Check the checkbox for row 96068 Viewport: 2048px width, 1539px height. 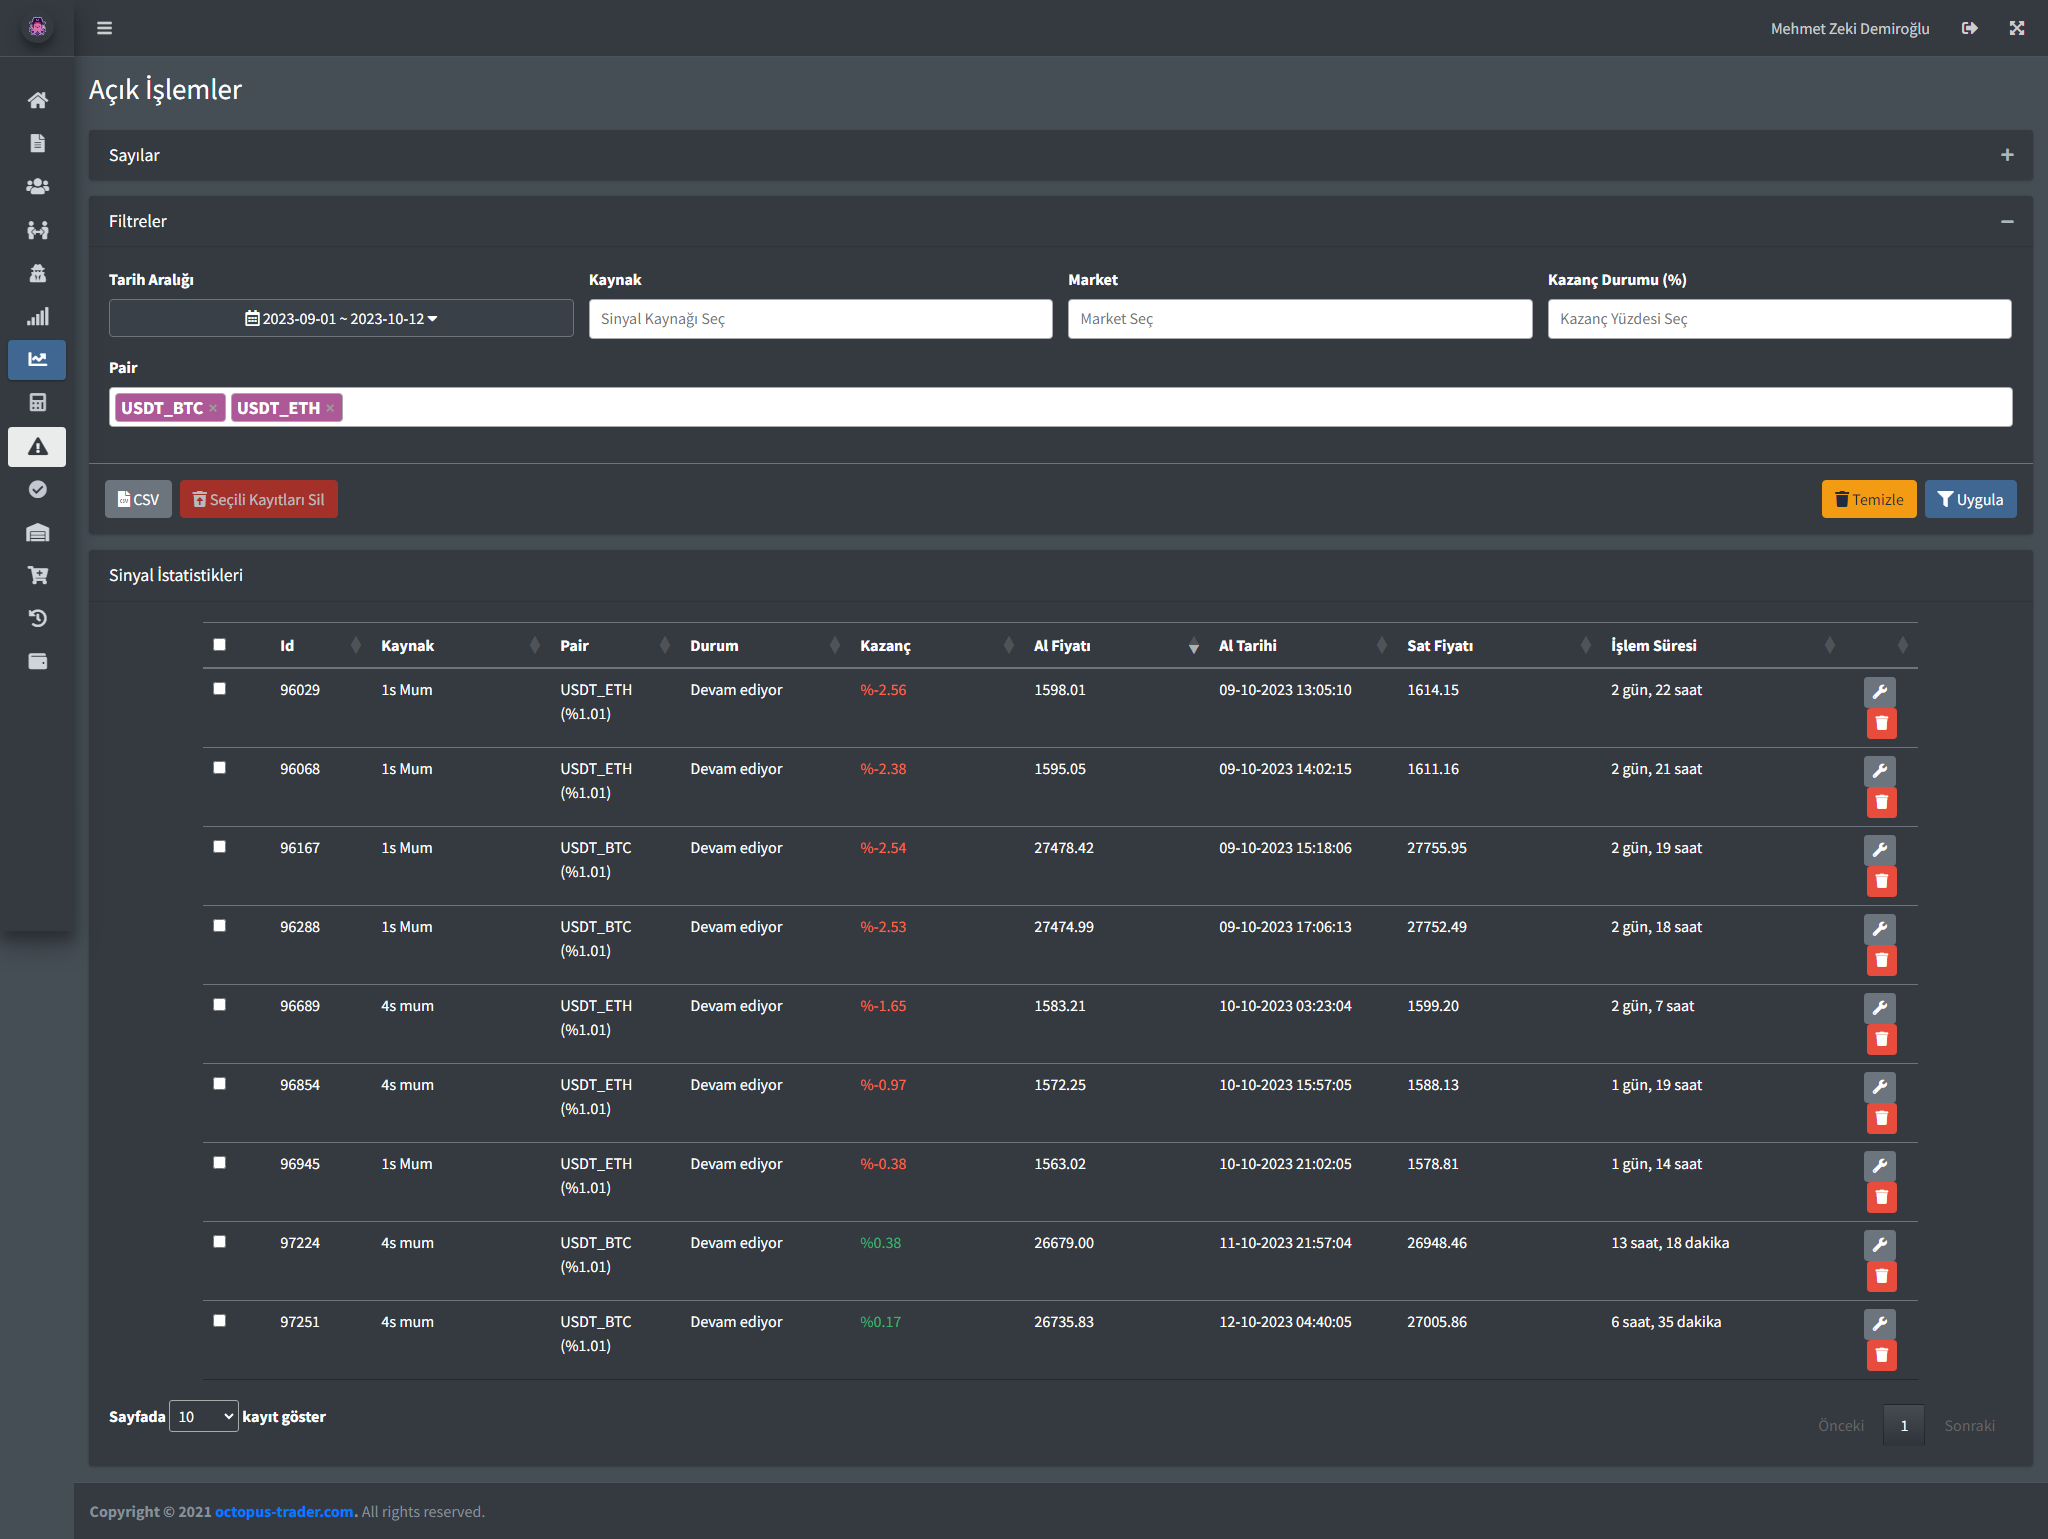pyautogui.click(x=219, y=768)
